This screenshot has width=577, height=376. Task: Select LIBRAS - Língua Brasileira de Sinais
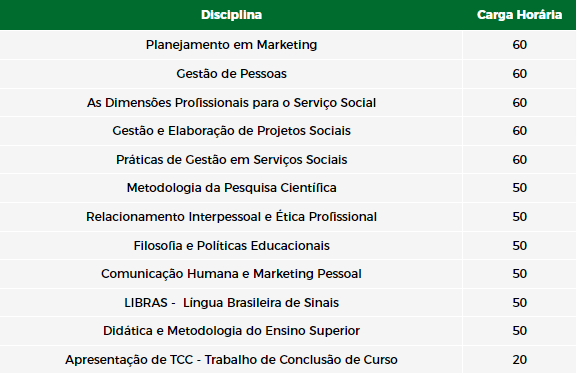click(231, 303)
